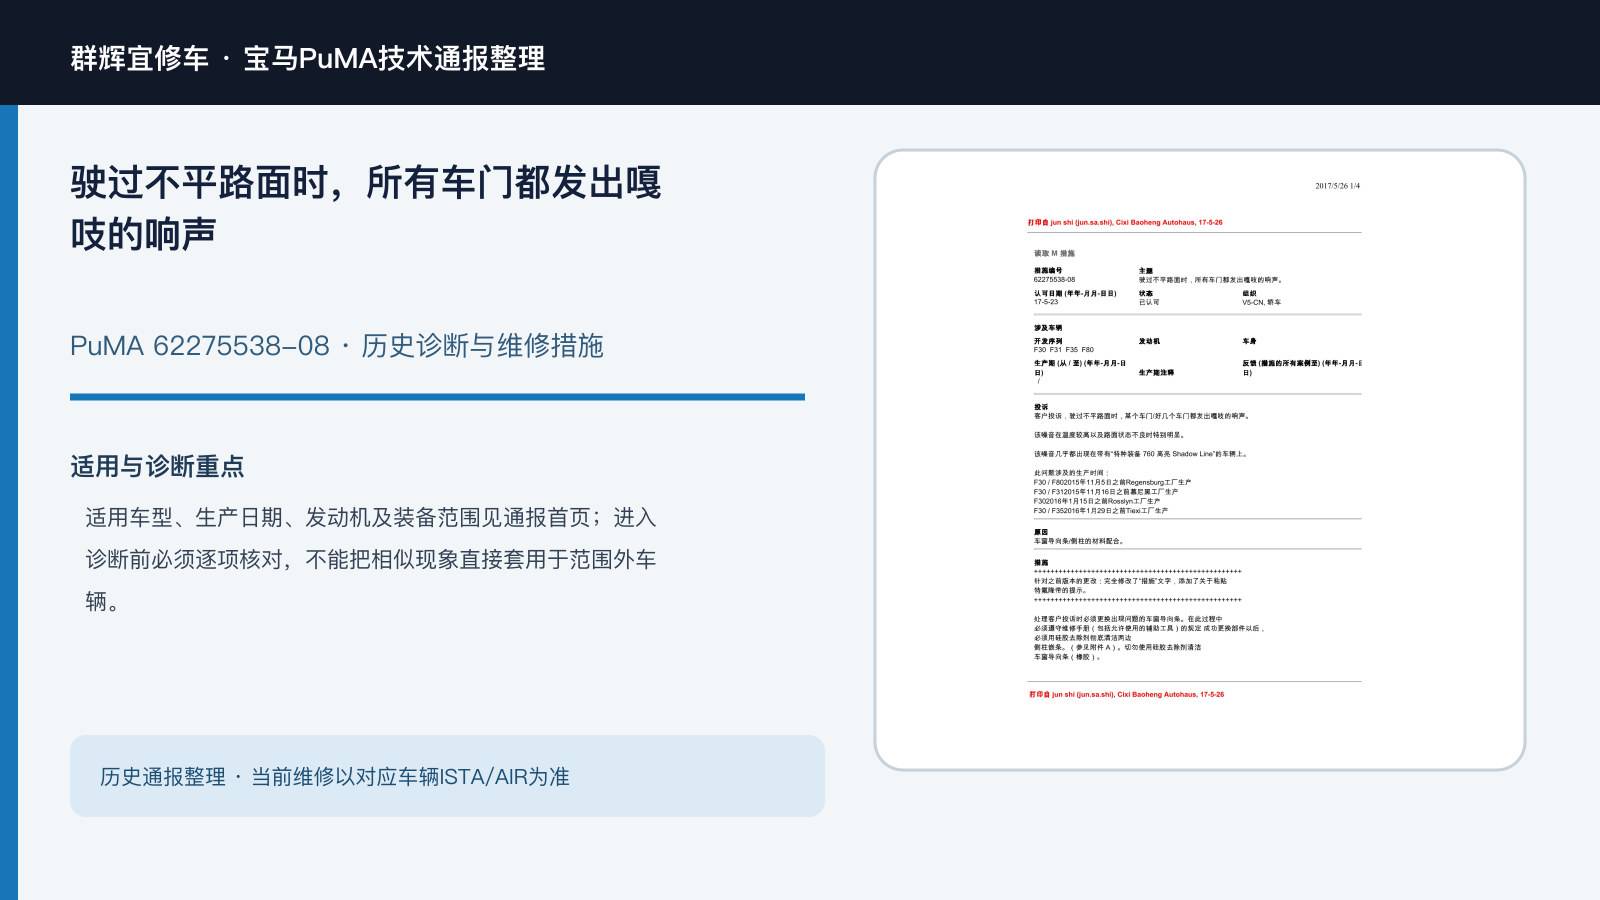Select the main heading about 车门嘎吱响声
The image size is (1600, 900).
366,208
